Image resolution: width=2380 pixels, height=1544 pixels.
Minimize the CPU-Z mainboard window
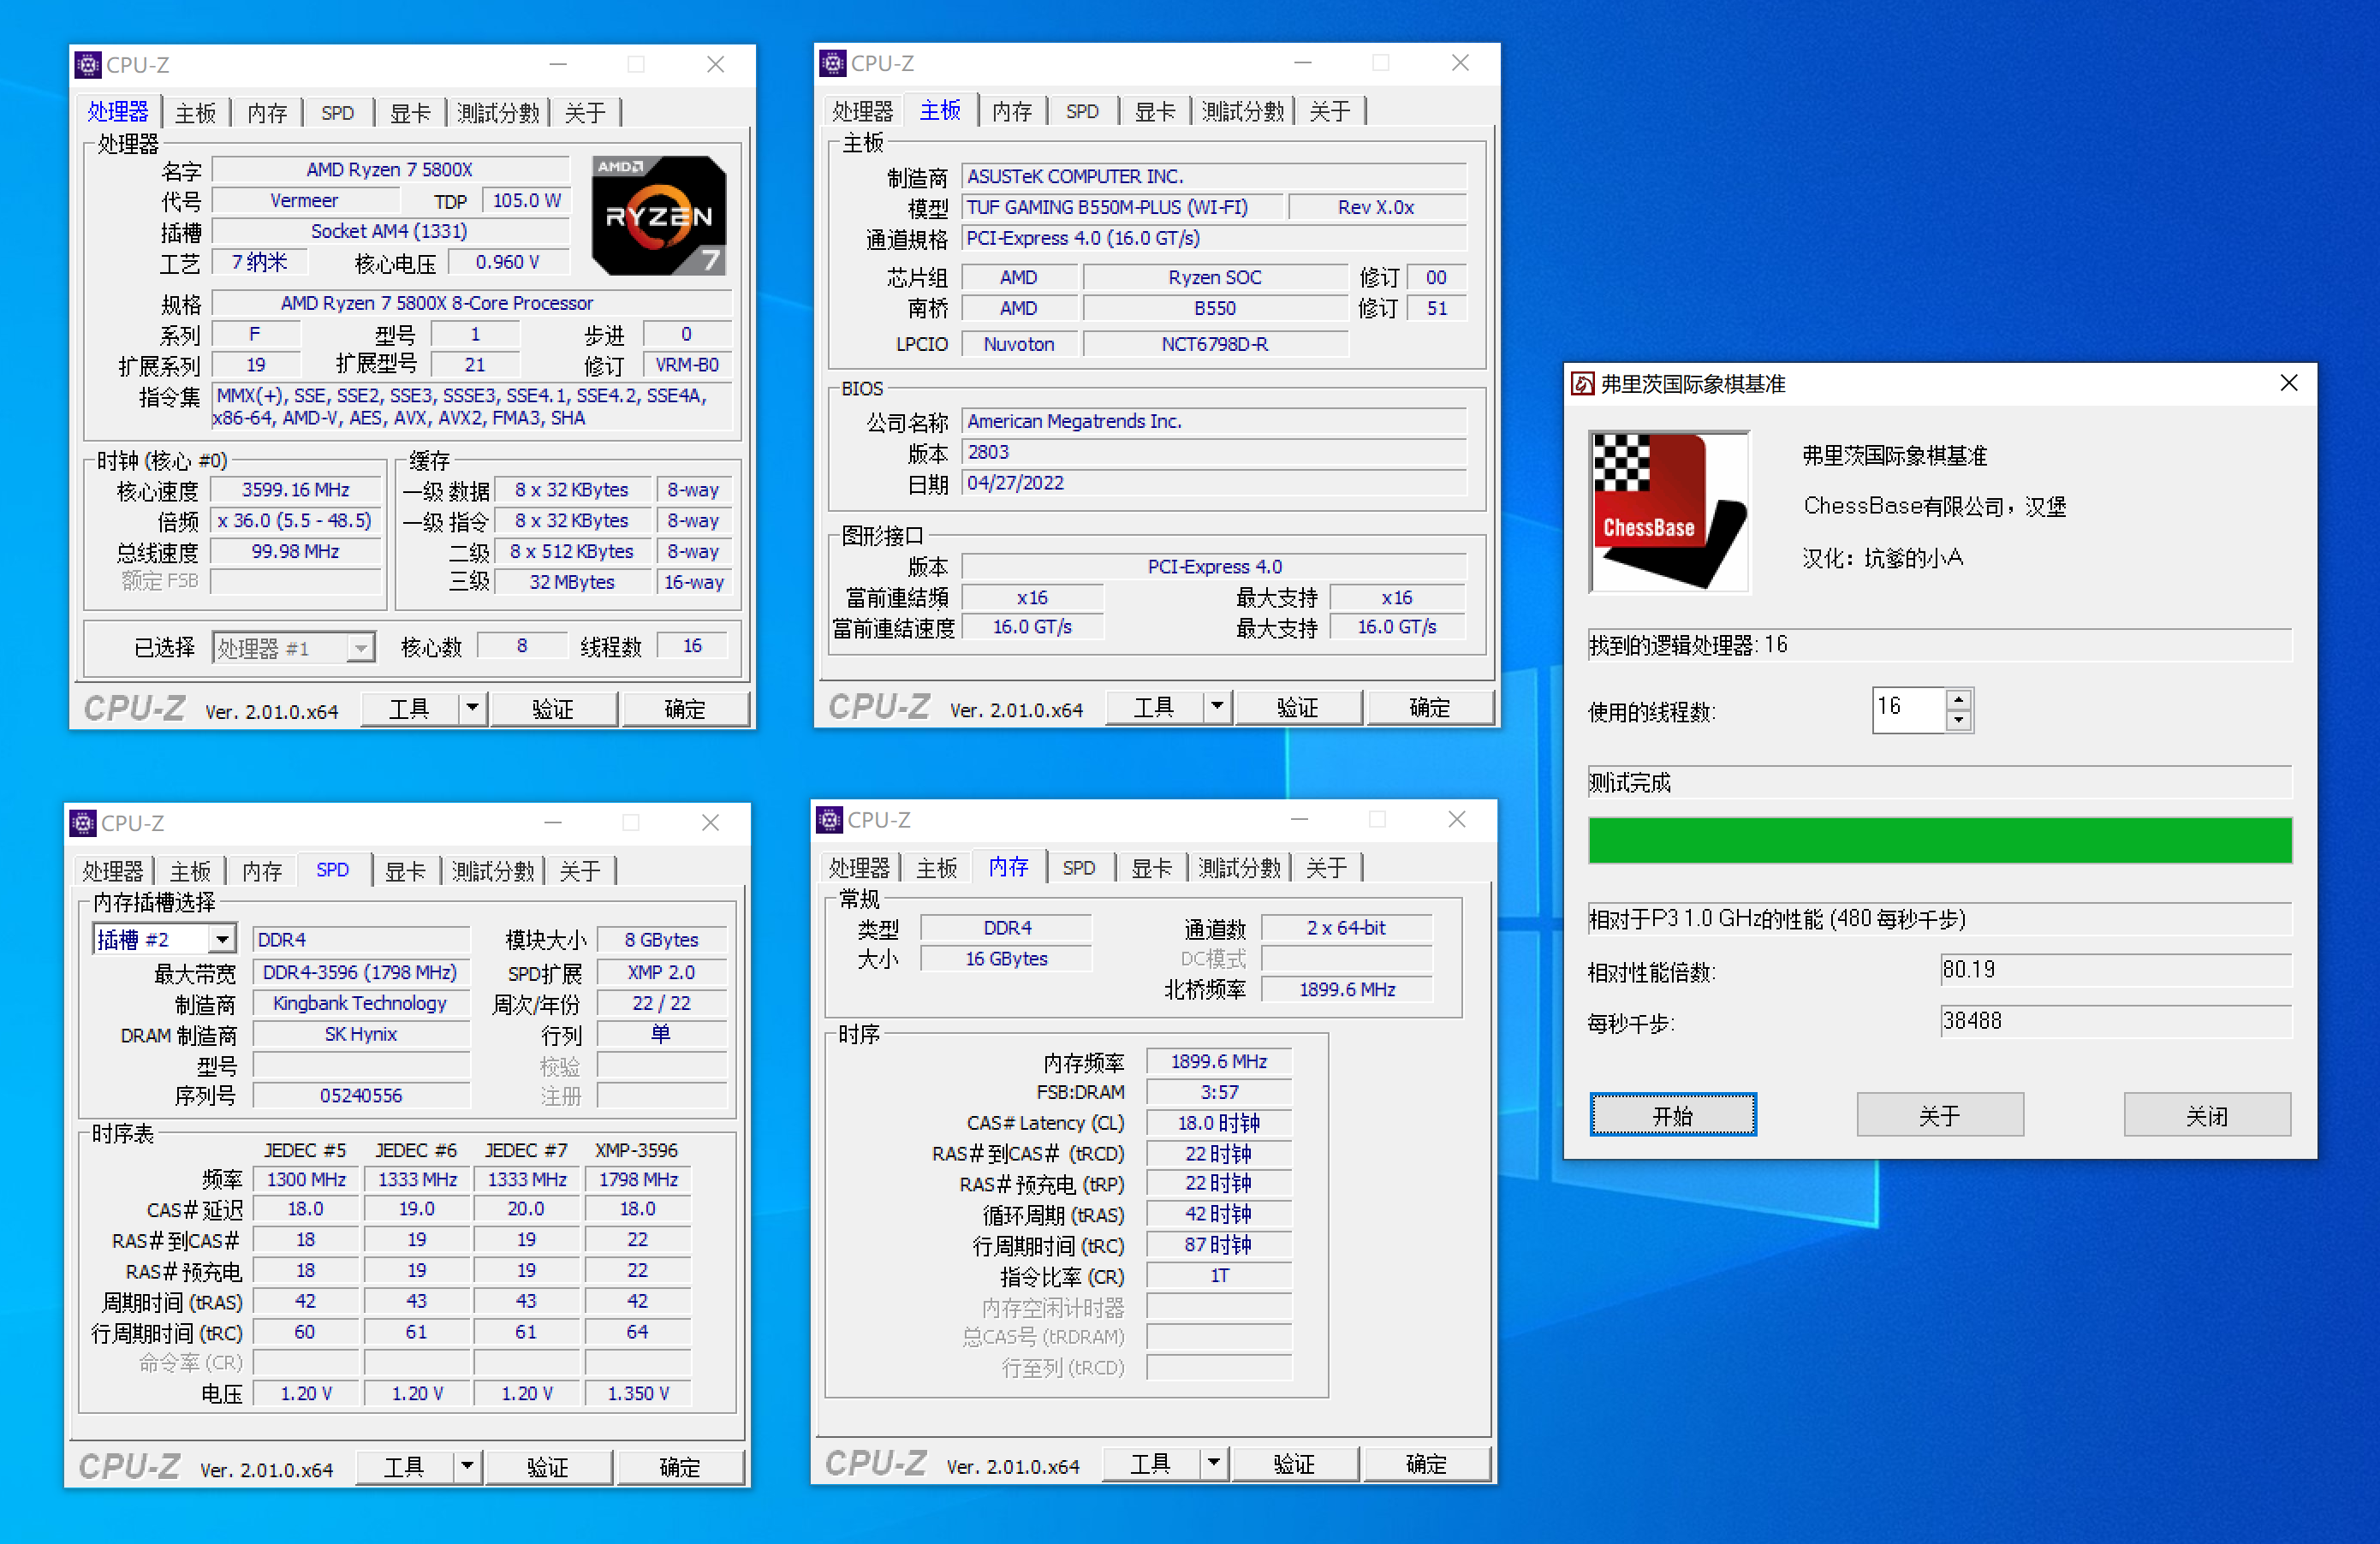[x=1303, y=63]
